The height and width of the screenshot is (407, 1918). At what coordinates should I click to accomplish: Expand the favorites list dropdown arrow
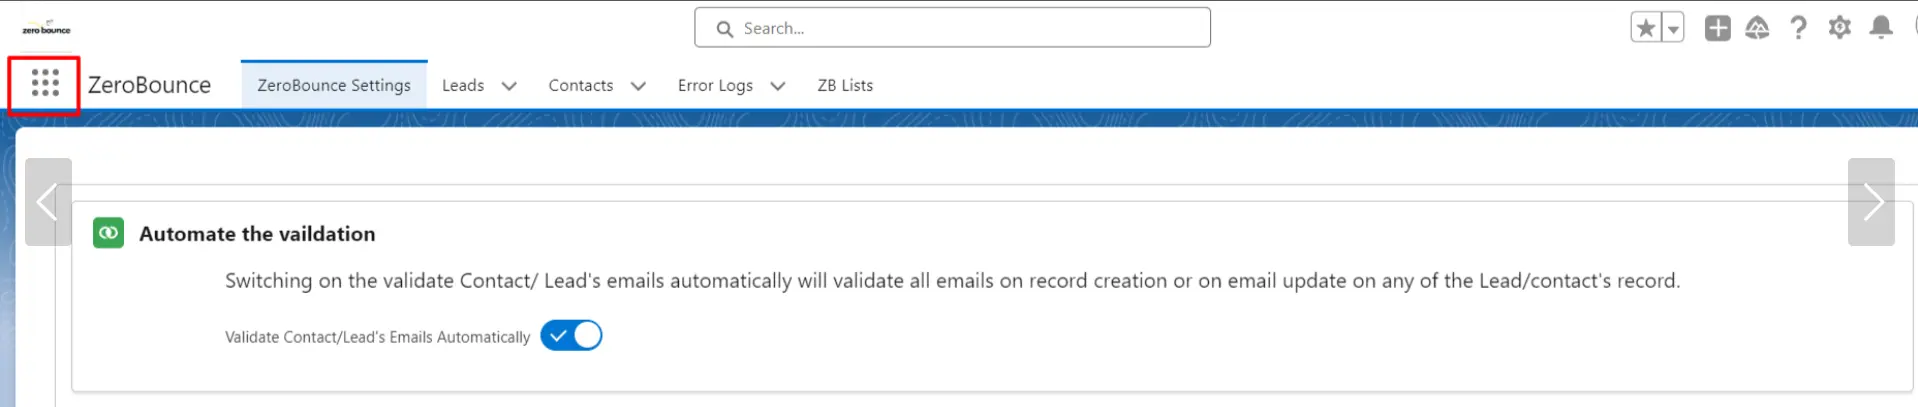click(1672, 28)
